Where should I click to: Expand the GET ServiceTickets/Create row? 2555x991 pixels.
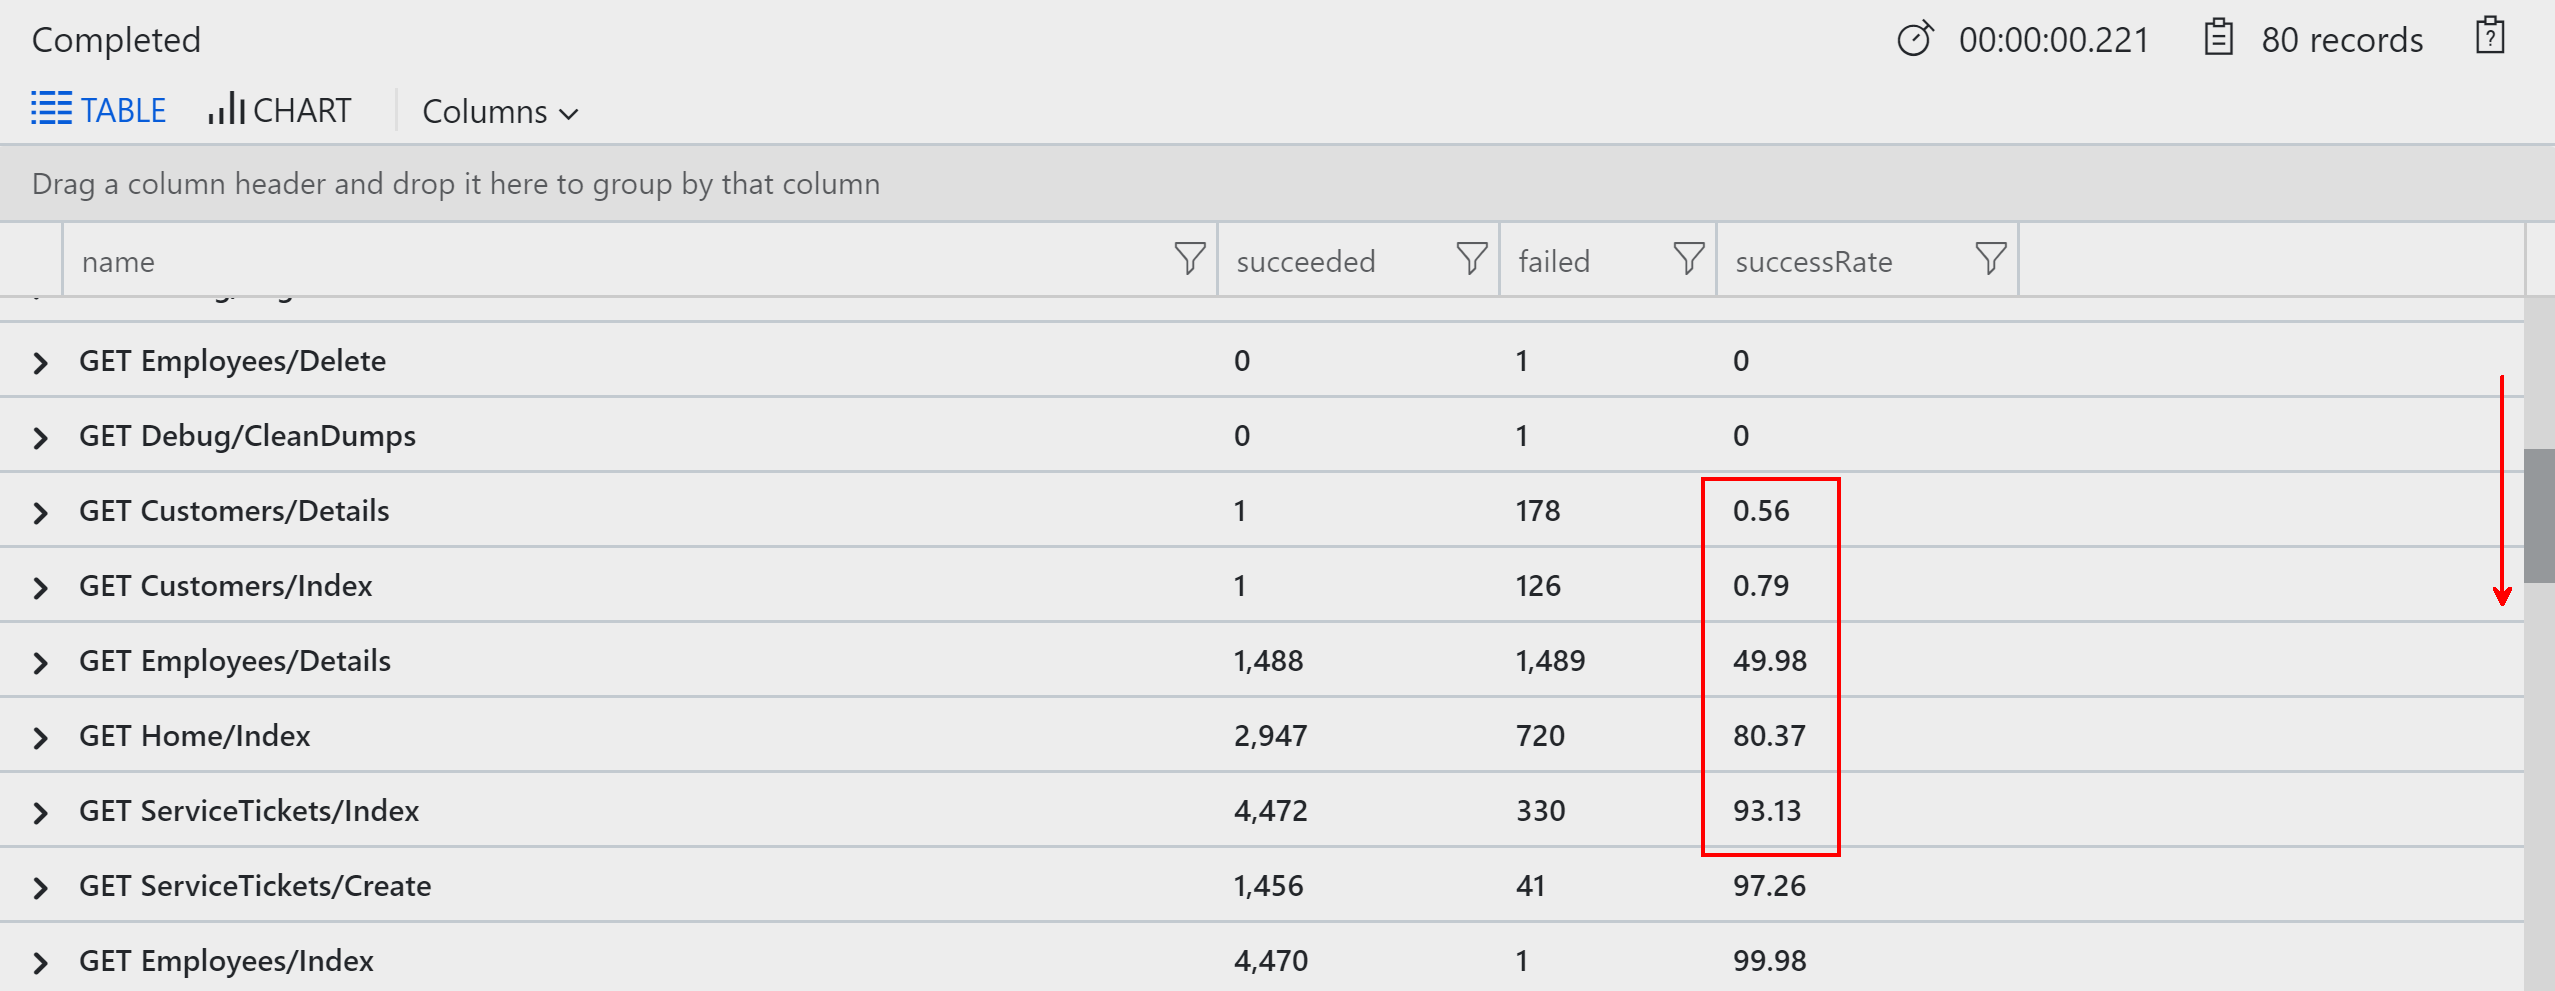click(x=40, y=885)
